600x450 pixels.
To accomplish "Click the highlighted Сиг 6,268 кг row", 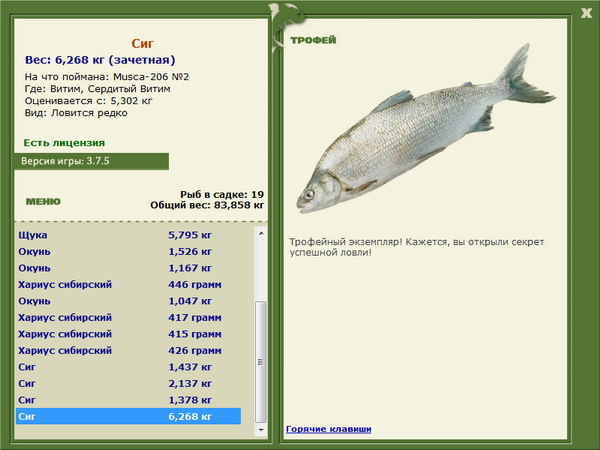I will pyautogui.click(x=129, y=416).
